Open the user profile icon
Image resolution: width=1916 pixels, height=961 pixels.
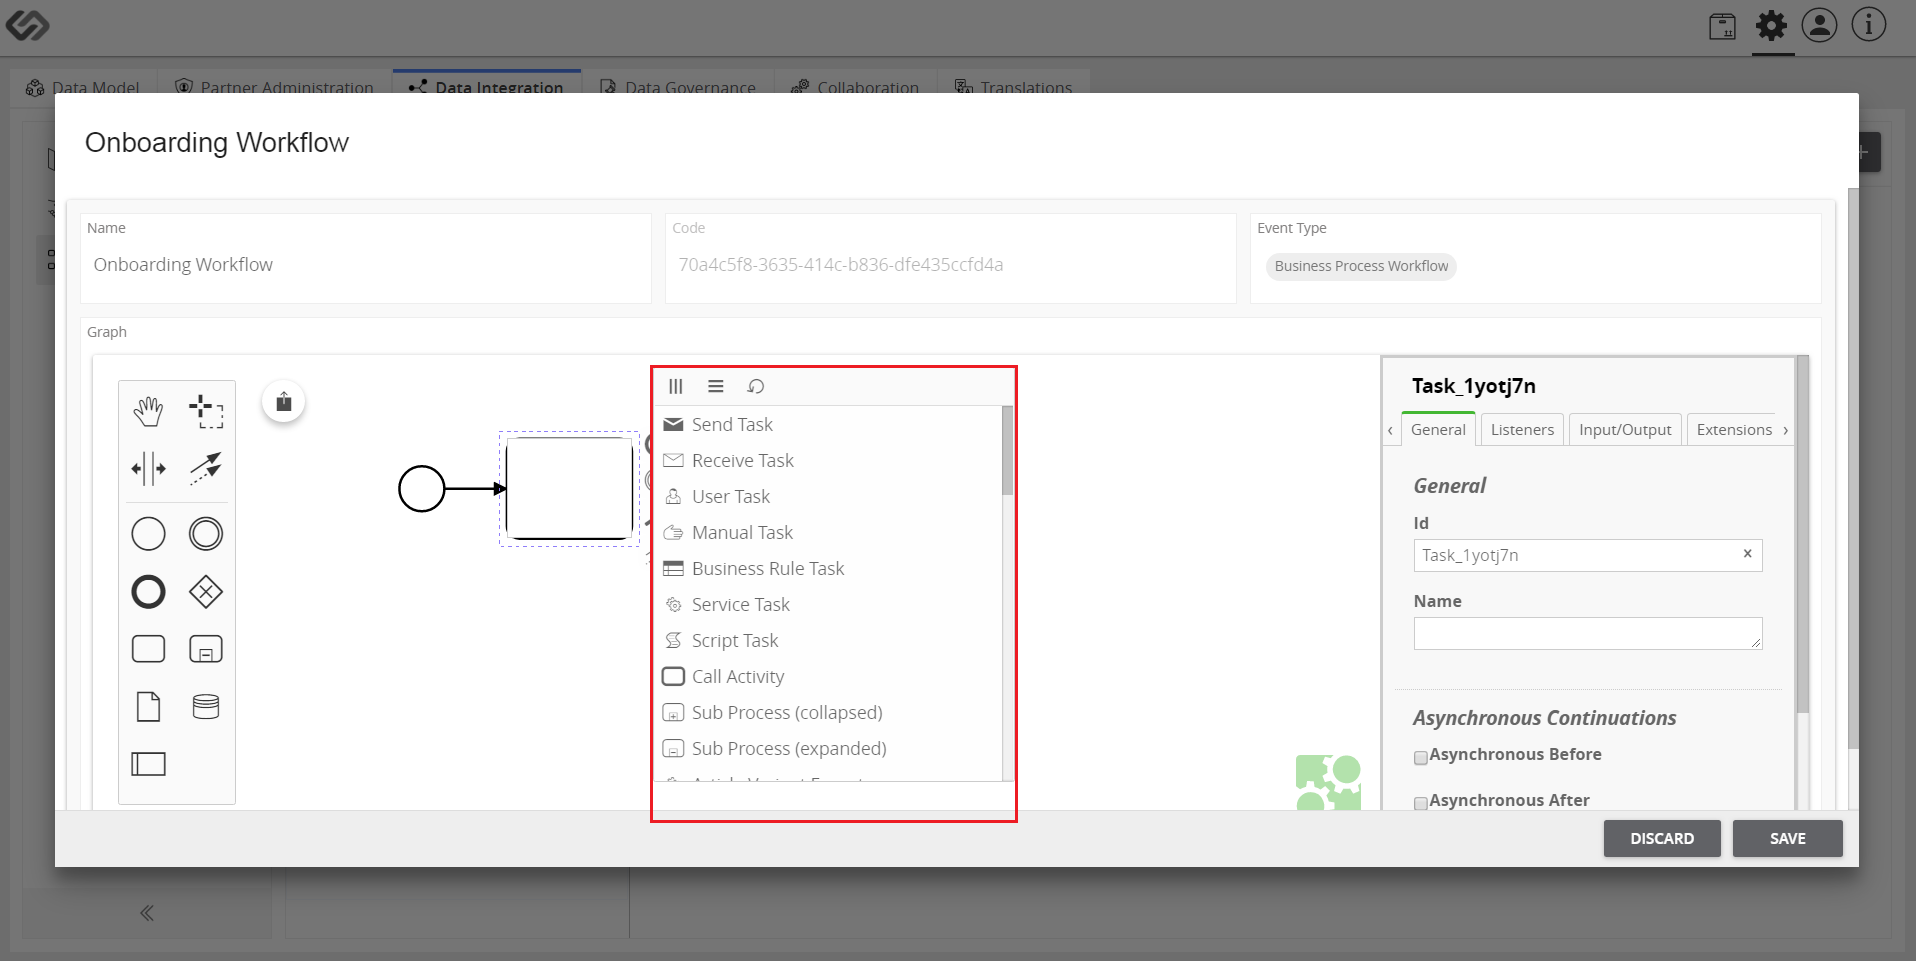pyautogui.click(x=1819, y=25)
